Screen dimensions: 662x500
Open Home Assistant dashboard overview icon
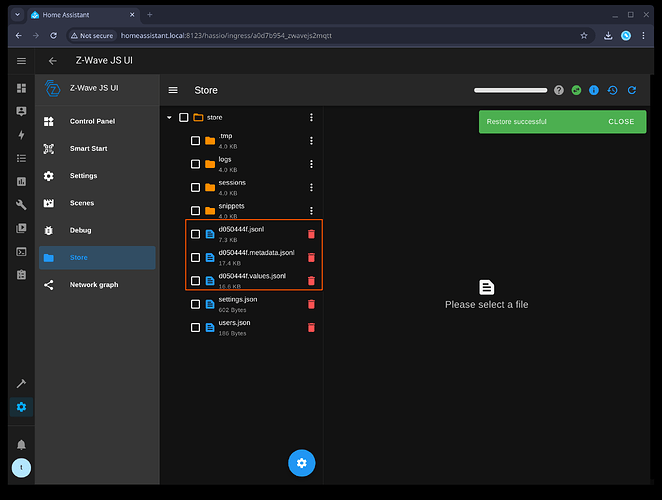(21, 88)
